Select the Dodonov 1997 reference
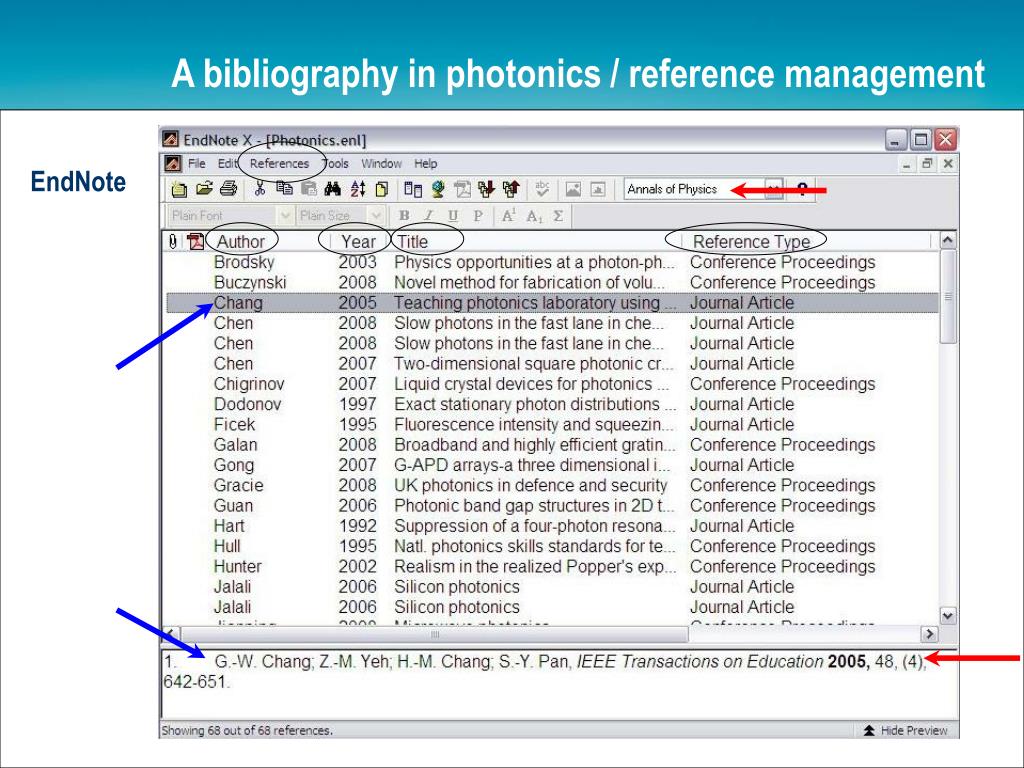The height and width of the screenshot is (768, 1024). click(x=552, y=404)
